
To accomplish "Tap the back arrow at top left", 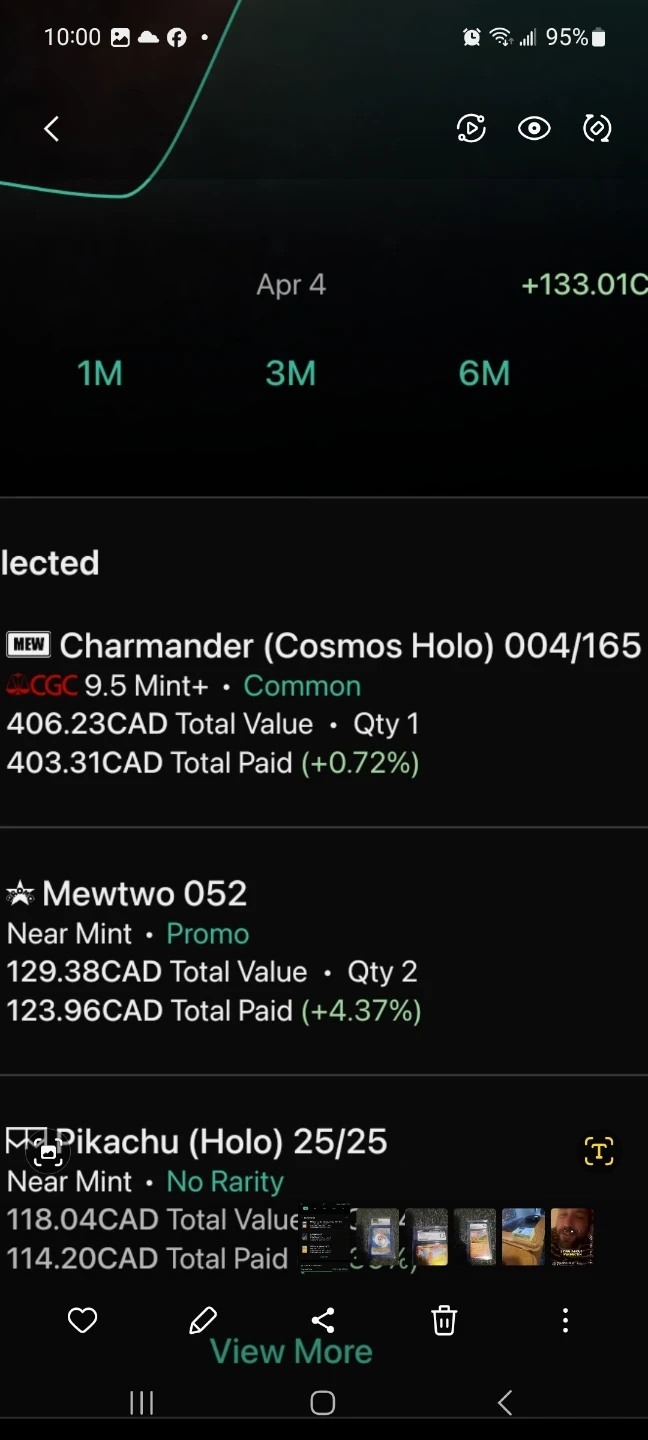I will (x=52, y=128).
